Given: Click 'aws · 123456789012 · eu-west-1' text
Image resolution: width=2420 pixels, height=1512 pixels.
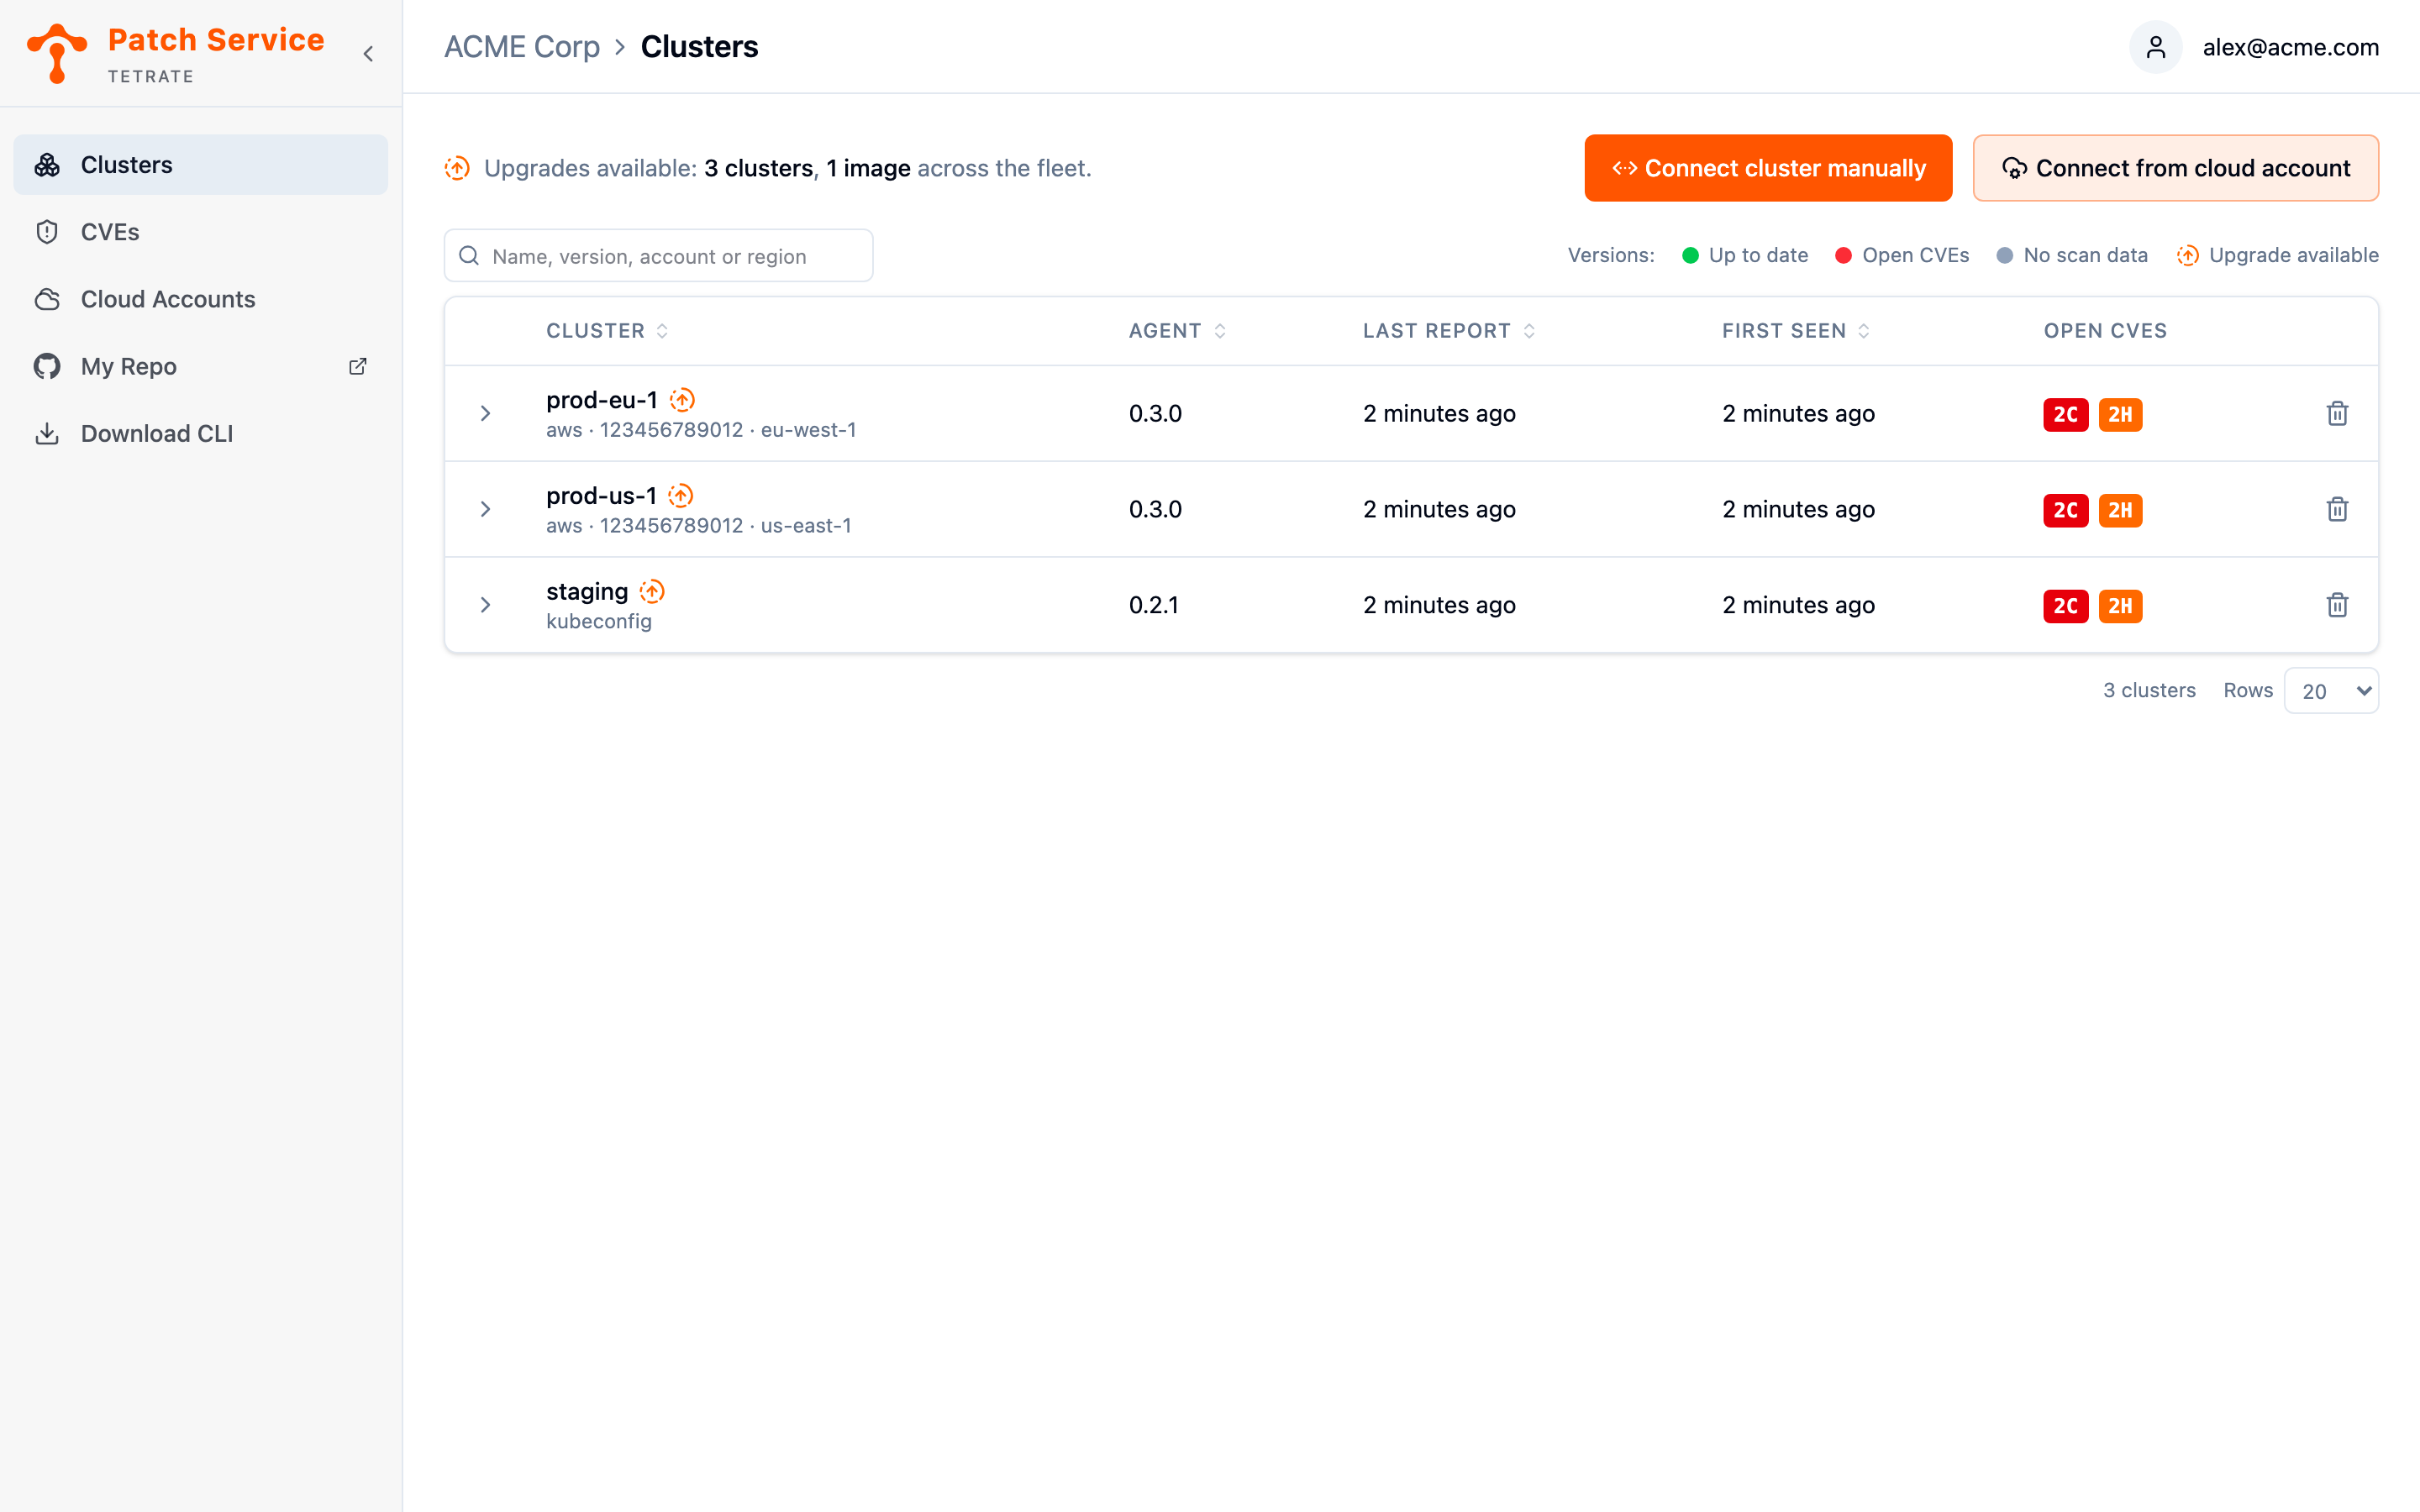Looking at the screenshot, I should [x=701, y=430].
